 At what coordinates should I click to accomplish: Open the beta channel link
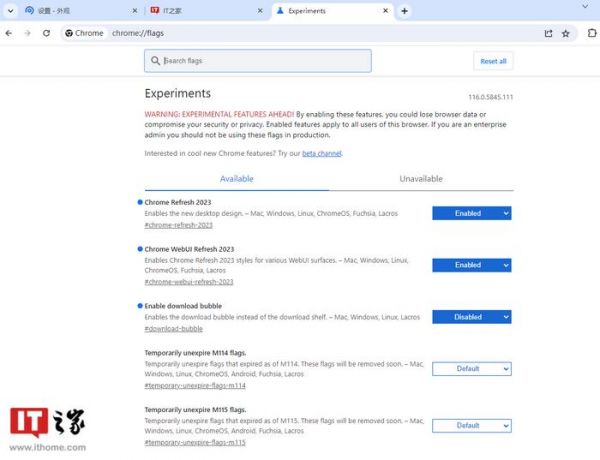(321, 153)
